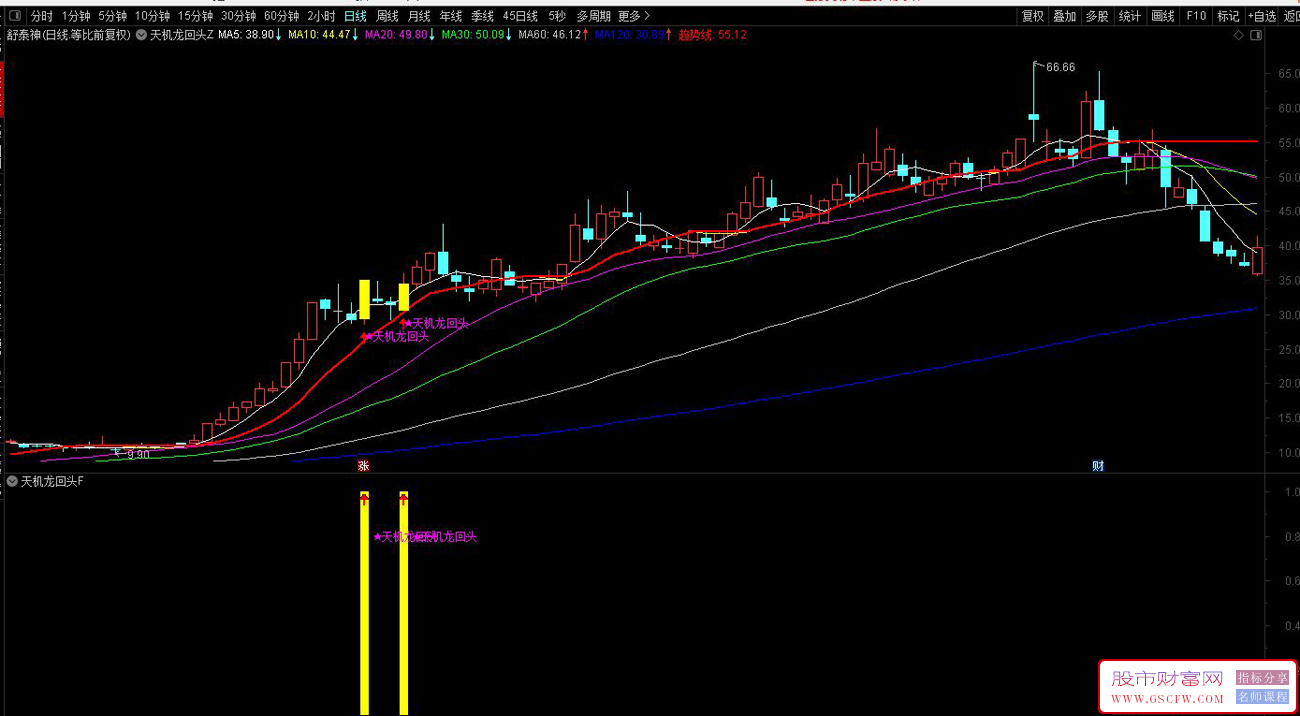Viewport: 1300px width, 716px height.
Task: Select the 5秒 period
Action: click(557, 16)
